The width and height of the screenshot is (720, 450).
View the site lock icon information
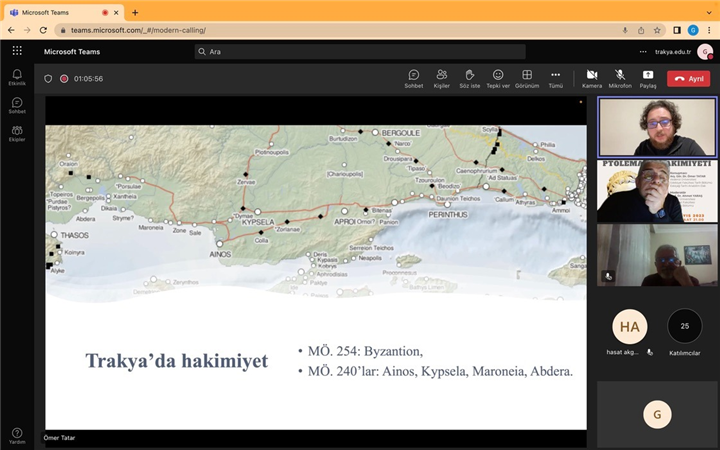(63, 30)
